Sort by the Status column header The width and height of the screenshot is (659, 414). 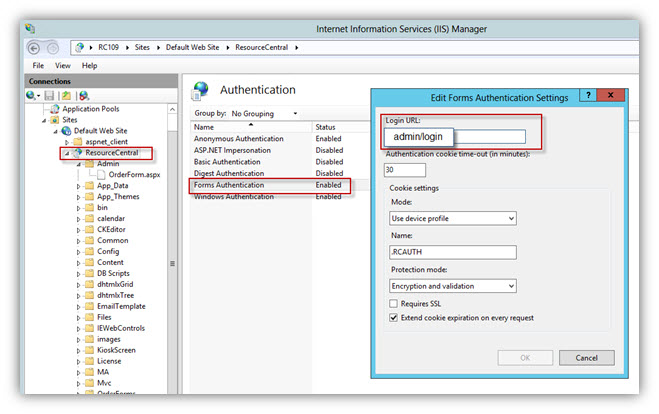point(340,127)
